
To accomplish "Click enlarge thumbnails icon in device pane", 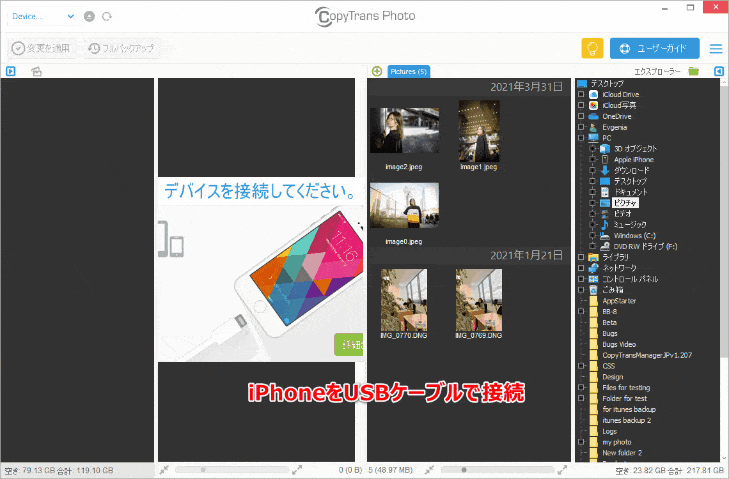I will pos(297,470).
